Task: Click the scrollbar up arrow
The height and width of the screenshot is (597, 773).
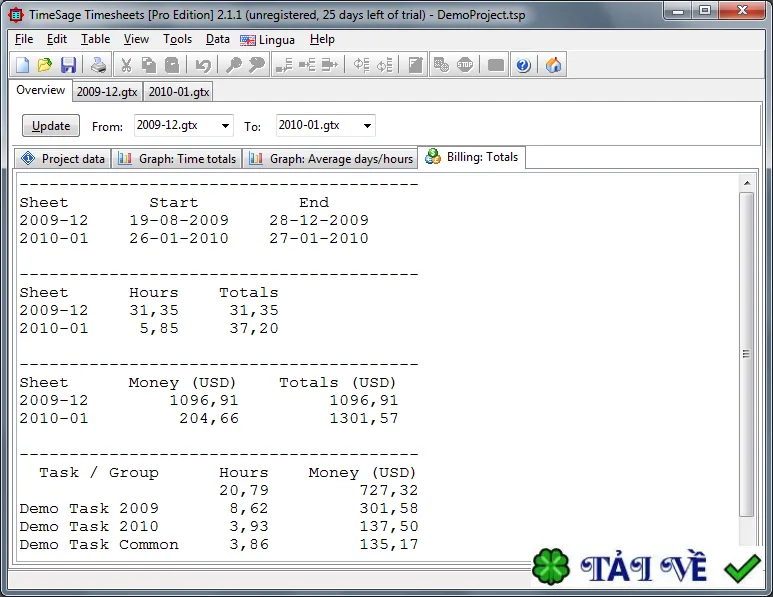Action: (747, 183)
